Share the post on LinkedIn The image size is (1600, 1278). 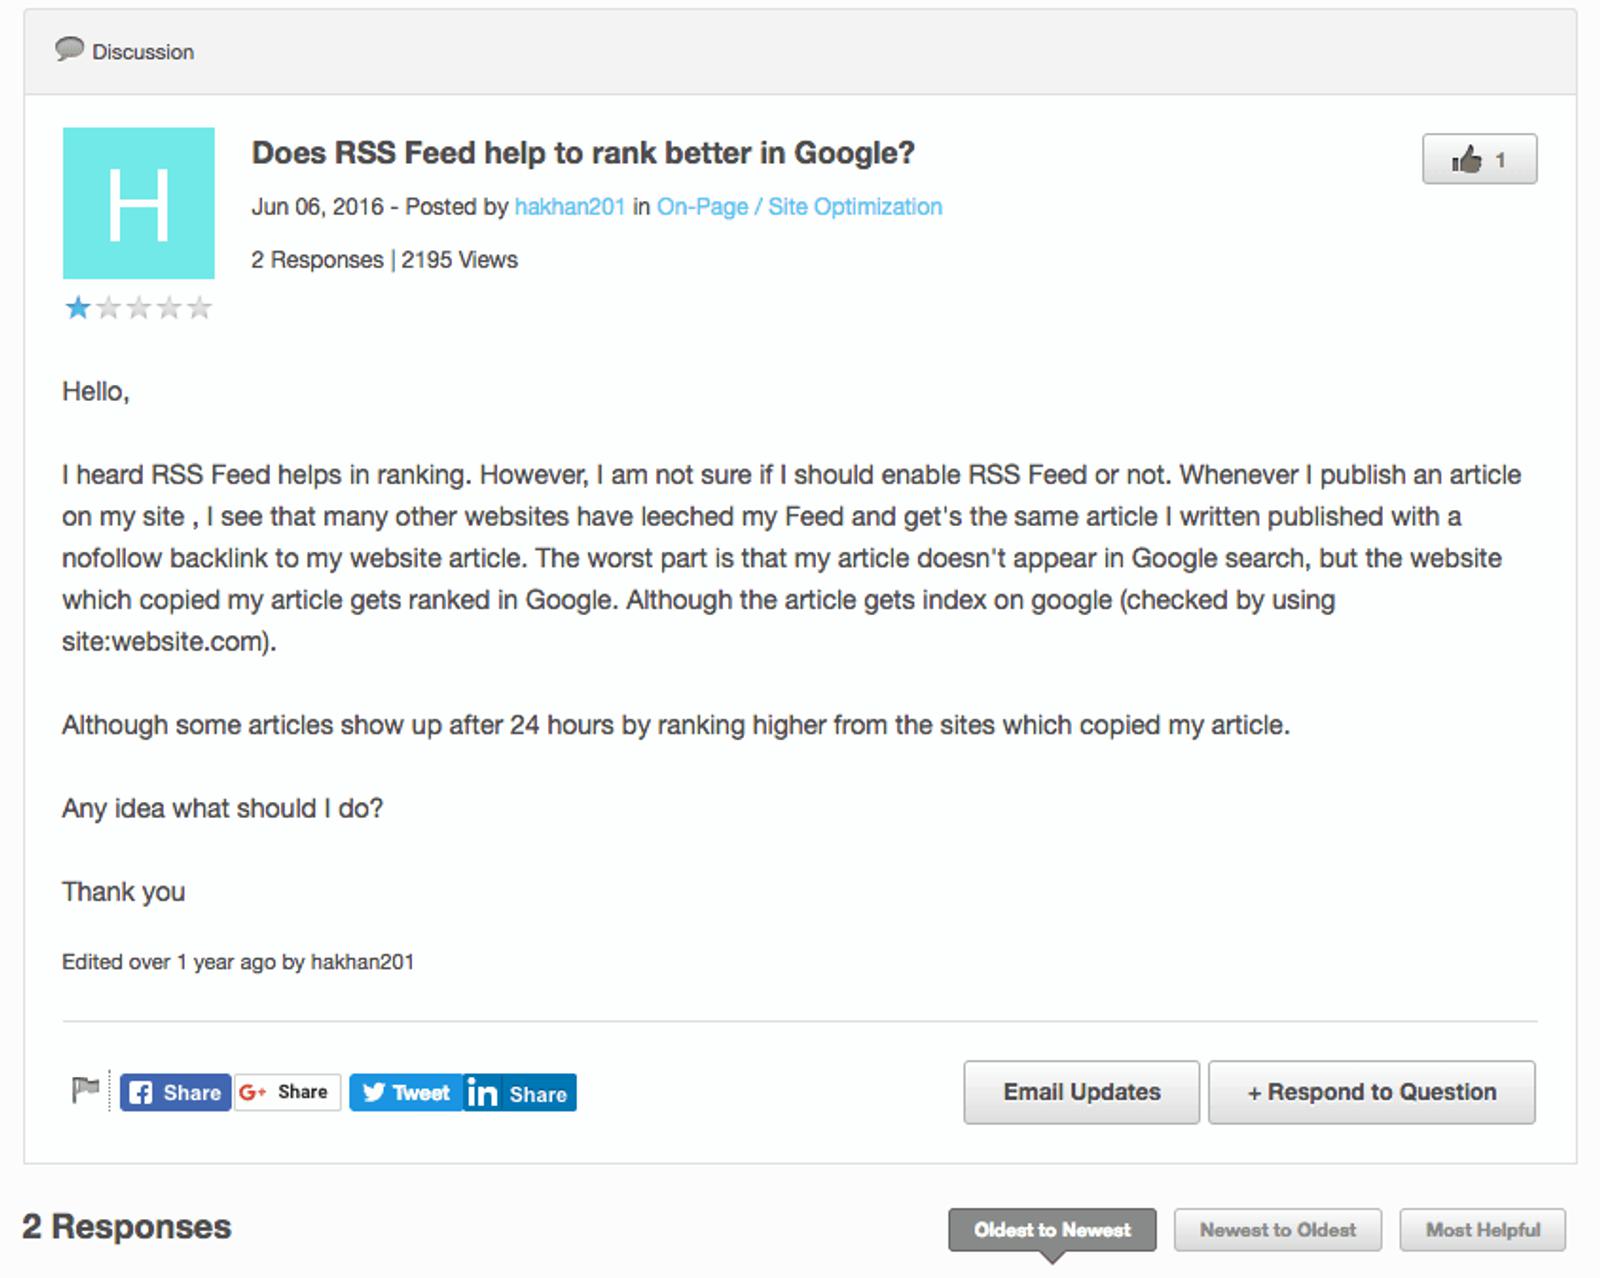(519, 1093)
